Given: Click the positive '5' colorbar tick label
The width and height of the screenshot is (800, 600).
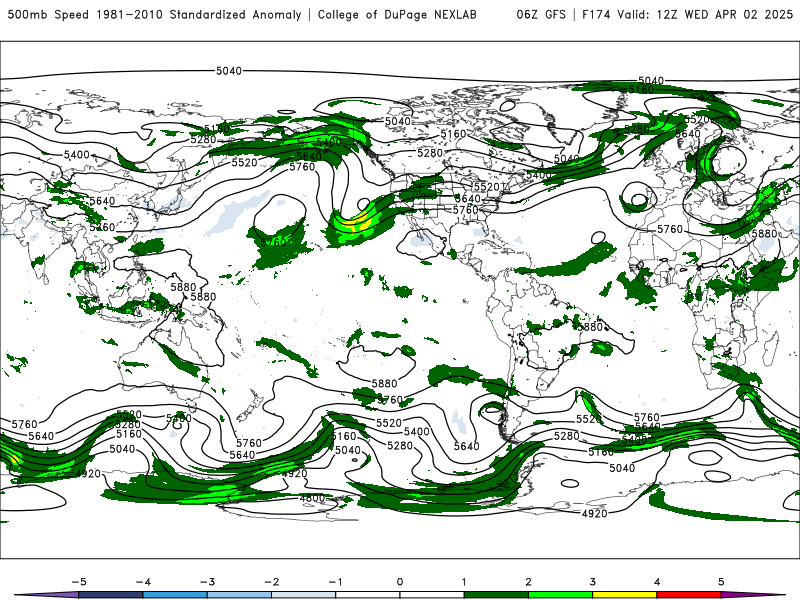Looking at the screenshot, I should tap(721, 582).
